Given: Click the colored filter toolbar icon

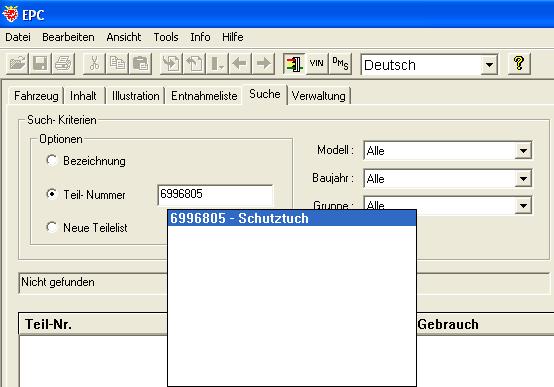Looking at the screenshot, I should tap(294, 64).
